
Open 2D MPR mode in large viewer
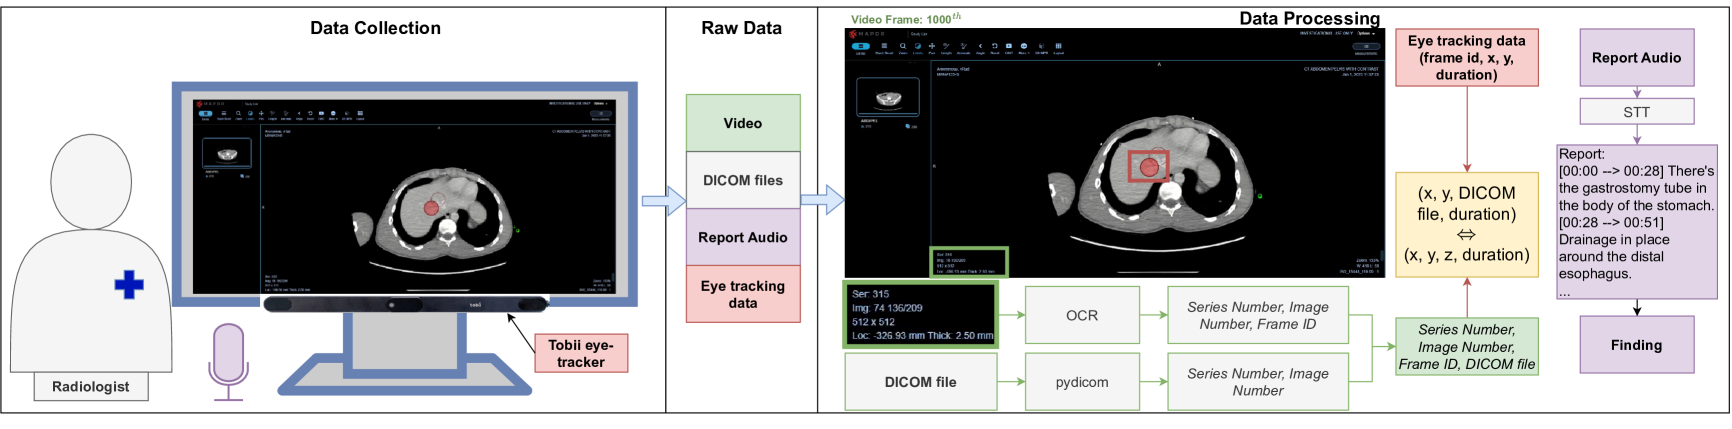(x=1041, y=46)
